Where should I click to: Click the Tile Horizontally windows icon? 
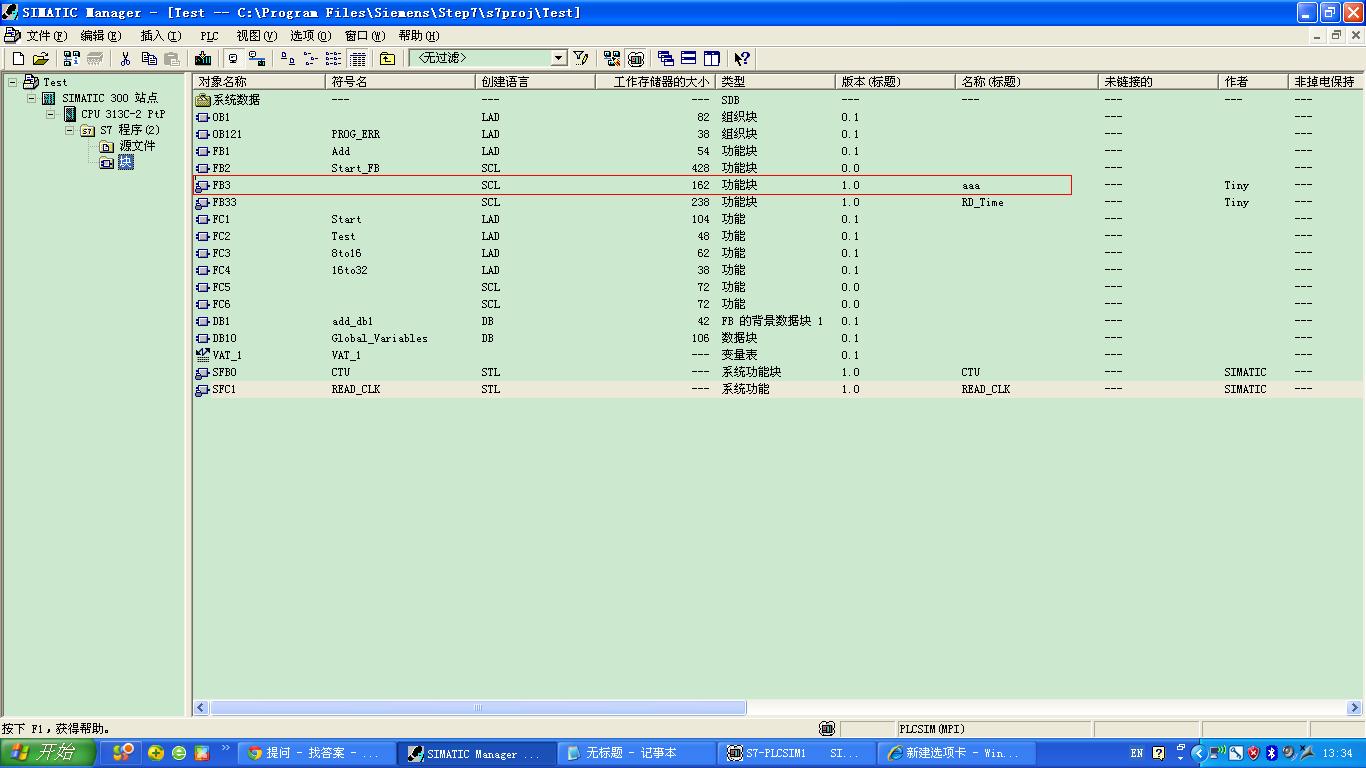pos(689,59)
